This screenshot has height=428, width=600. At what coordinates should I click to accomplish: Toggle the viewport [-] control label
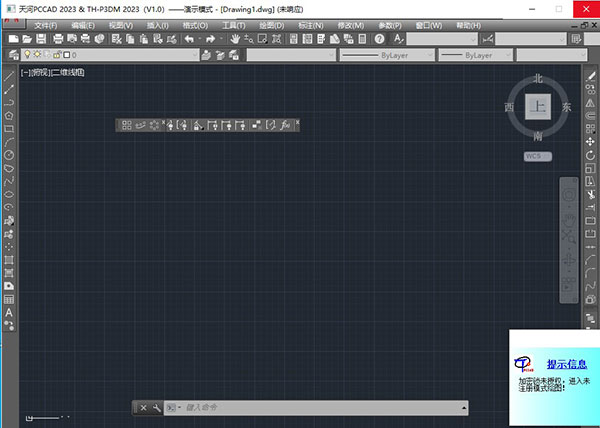click(x=25, y=73)
